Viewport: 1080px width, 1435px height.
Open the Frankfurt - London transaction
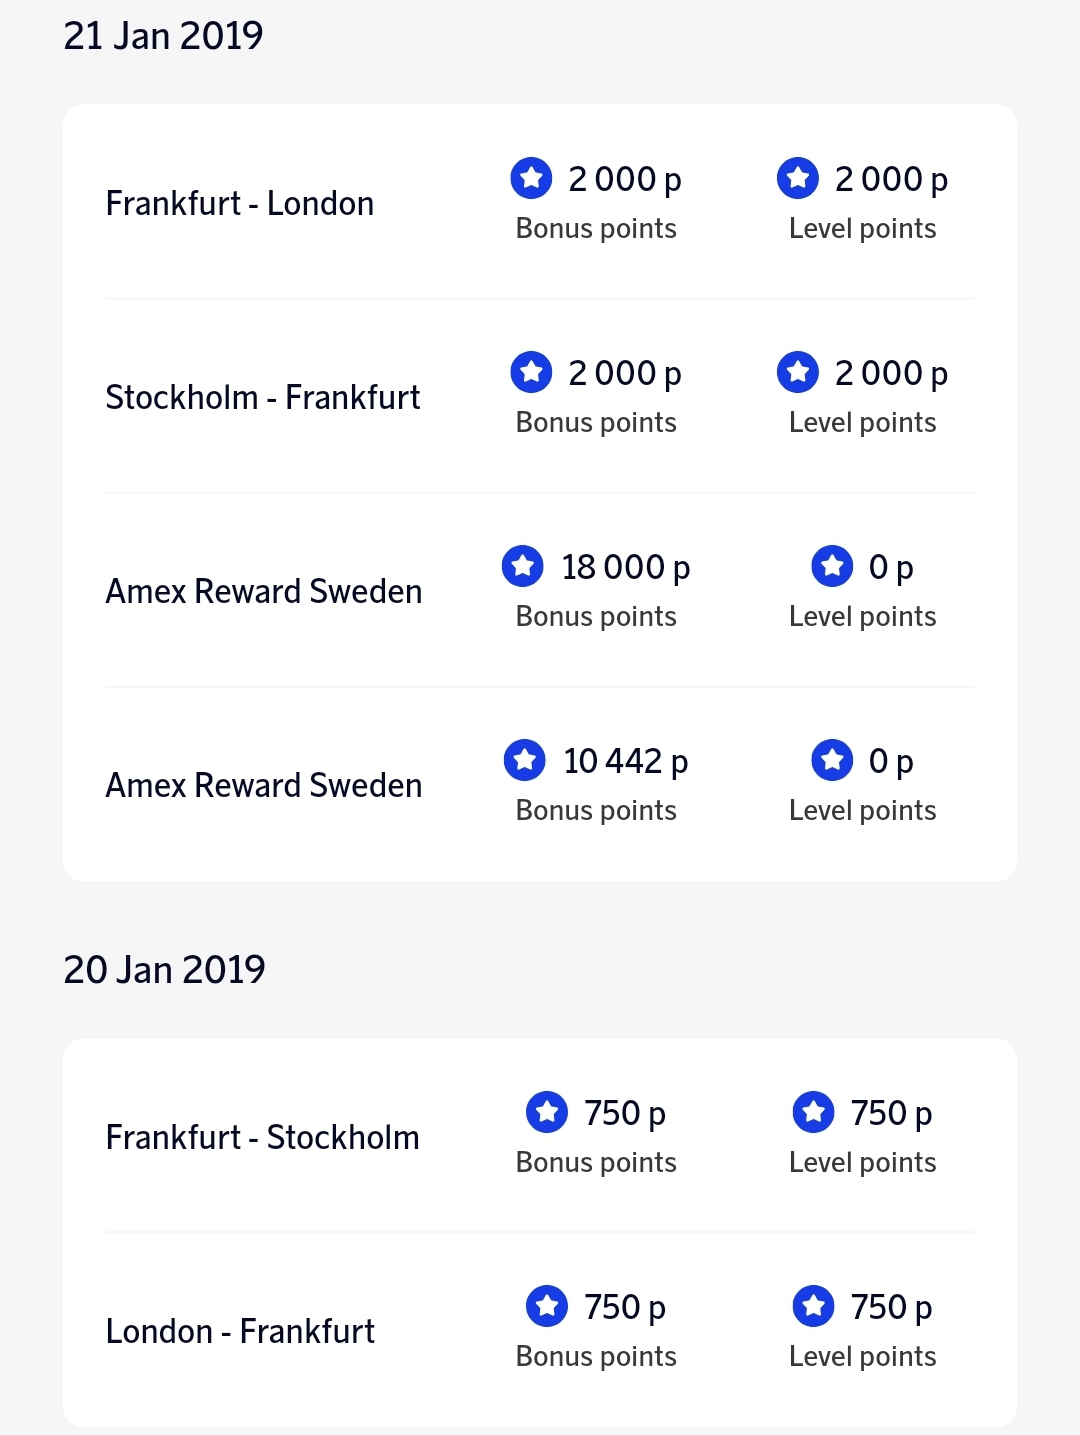click(x=240, y=204)
